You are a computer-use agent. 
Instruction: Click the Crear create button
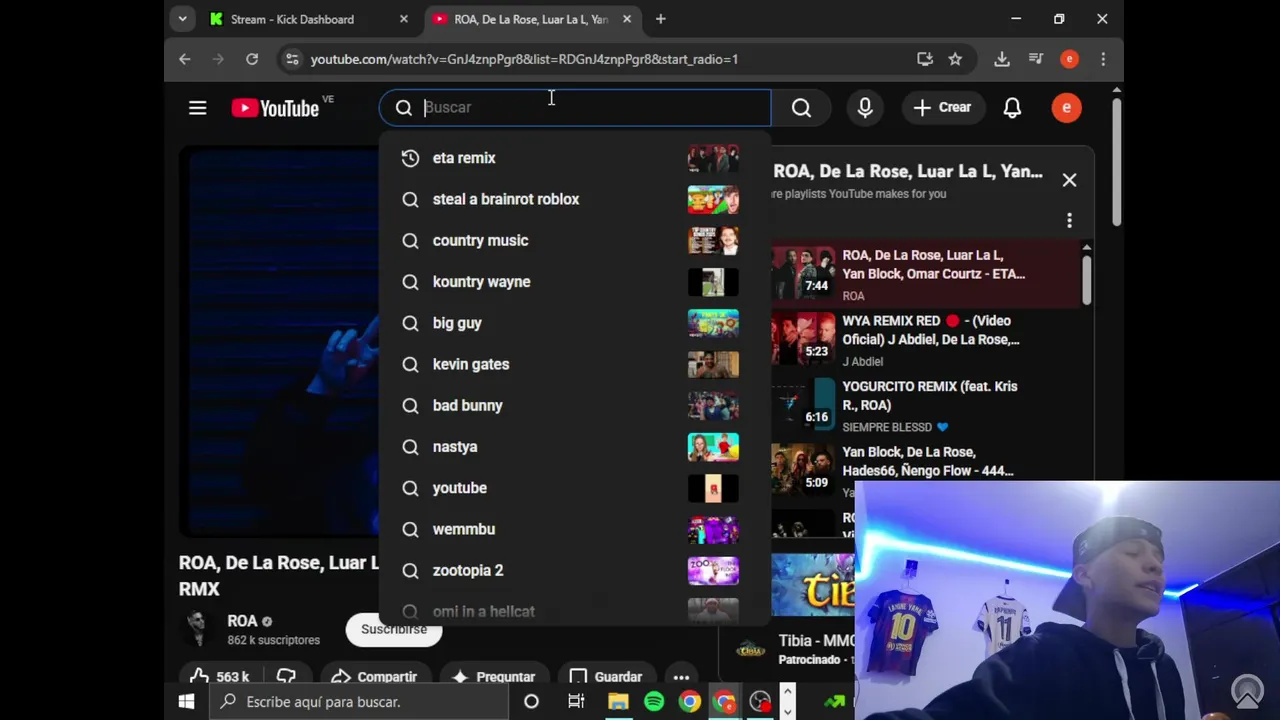click(x=942, y=108)
